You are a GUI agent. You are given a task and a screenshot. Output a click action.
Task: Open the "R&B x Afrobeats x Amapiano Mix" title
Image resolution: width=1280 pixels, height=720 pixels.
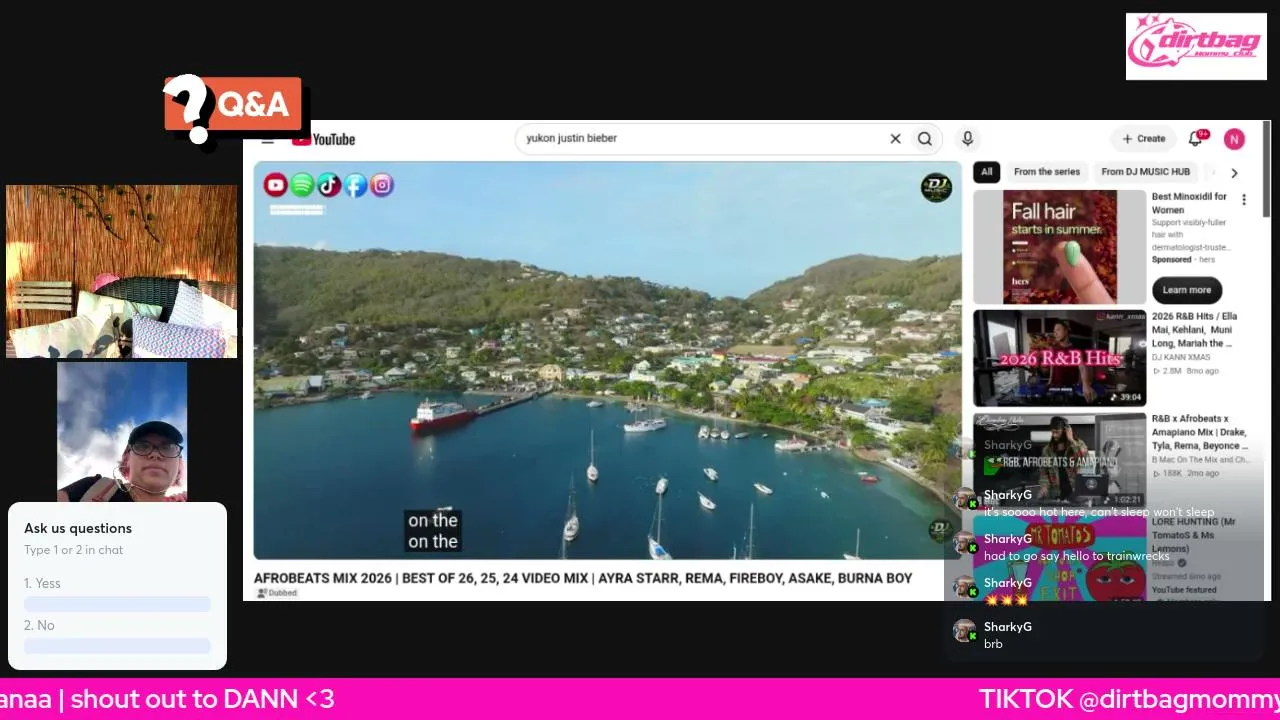coord(1200,432)
